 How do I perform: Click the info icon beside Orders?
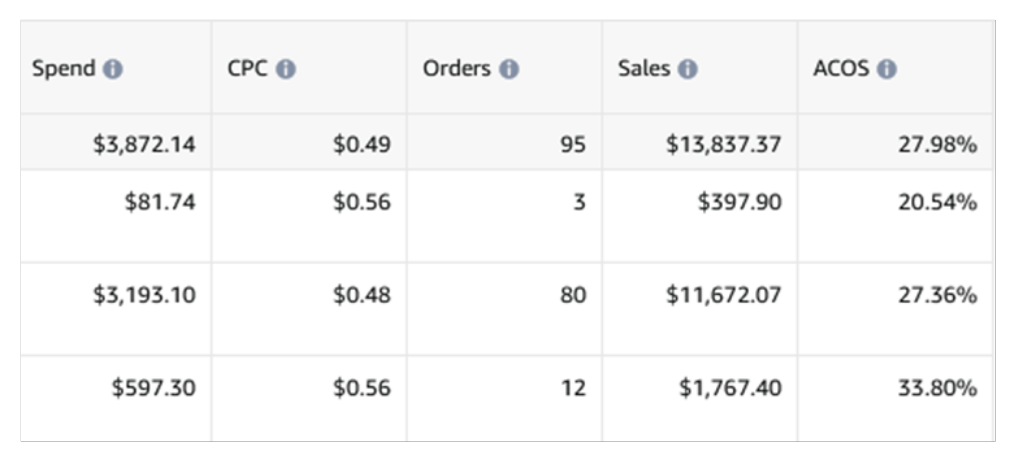[509, 69]
